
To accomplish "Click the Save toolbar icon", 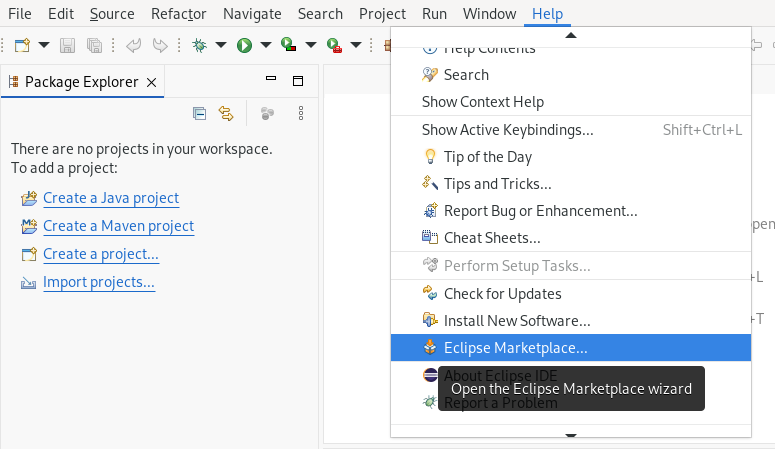I will point(67,45).
